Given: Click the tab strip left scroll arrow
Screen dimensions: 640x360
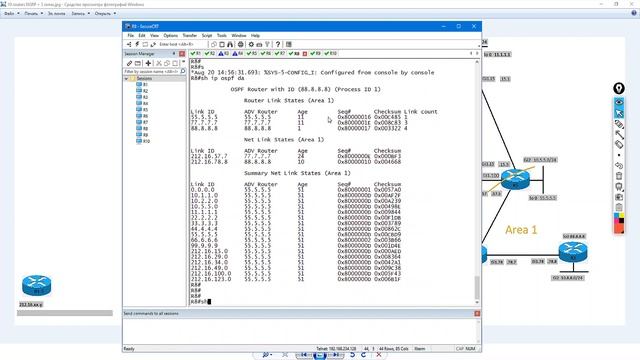Looking at the screenshot, I should tap(471, 53).
